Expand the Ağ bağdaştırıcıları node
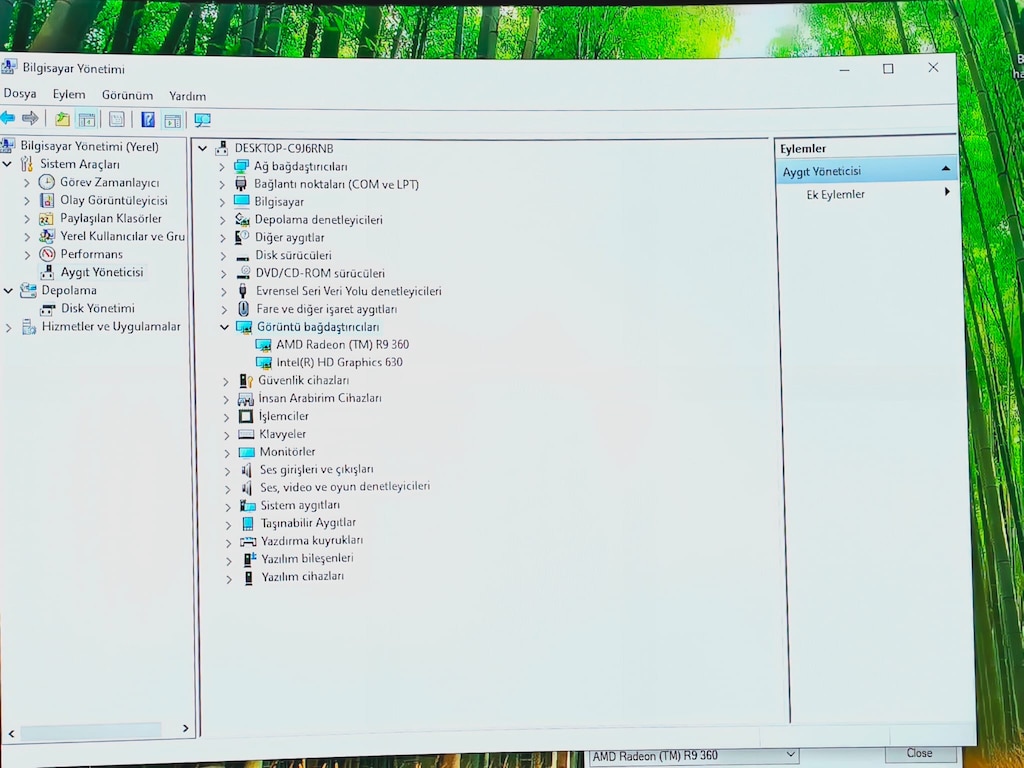Screen dimensions: 1024x768 coord(221,167)
